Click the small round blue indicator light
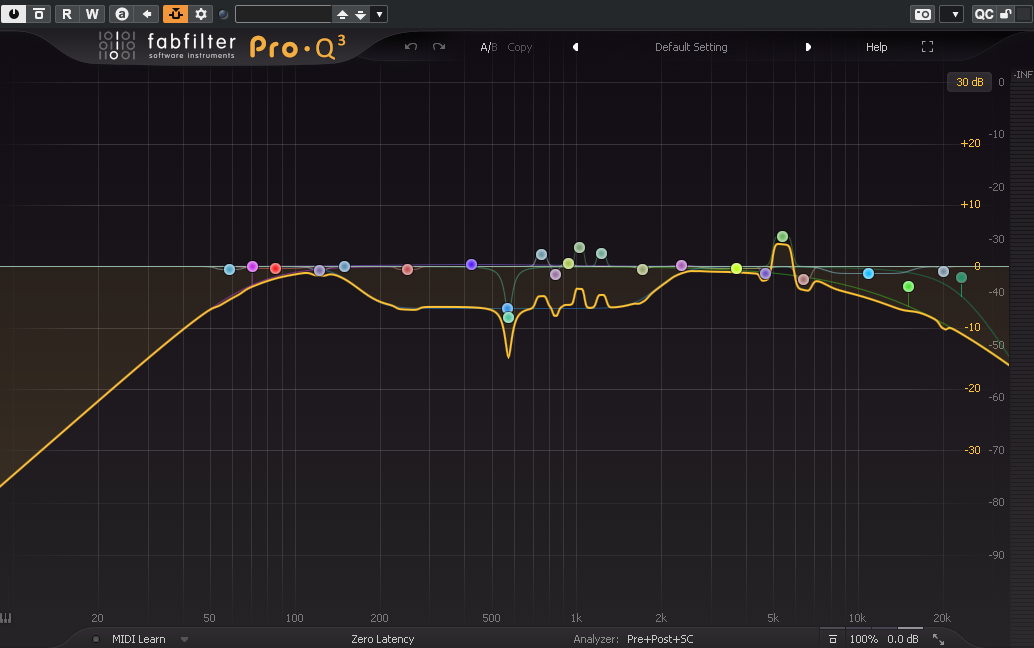Screen dimensions: 1034x648 [224, 15]
